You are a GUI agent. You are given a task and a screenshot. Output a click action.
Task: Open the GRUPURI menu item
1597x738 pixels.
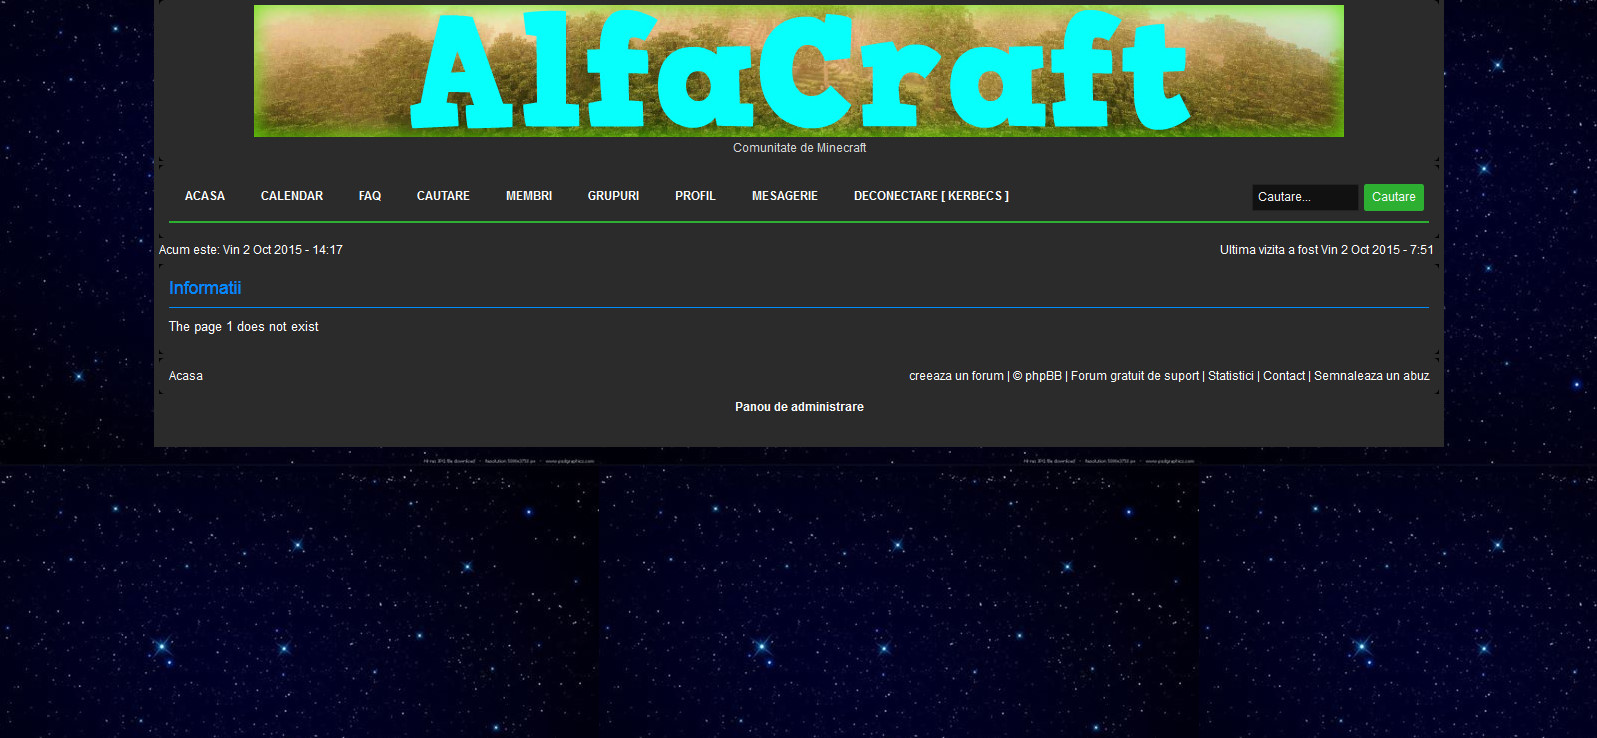click(613, 196)
